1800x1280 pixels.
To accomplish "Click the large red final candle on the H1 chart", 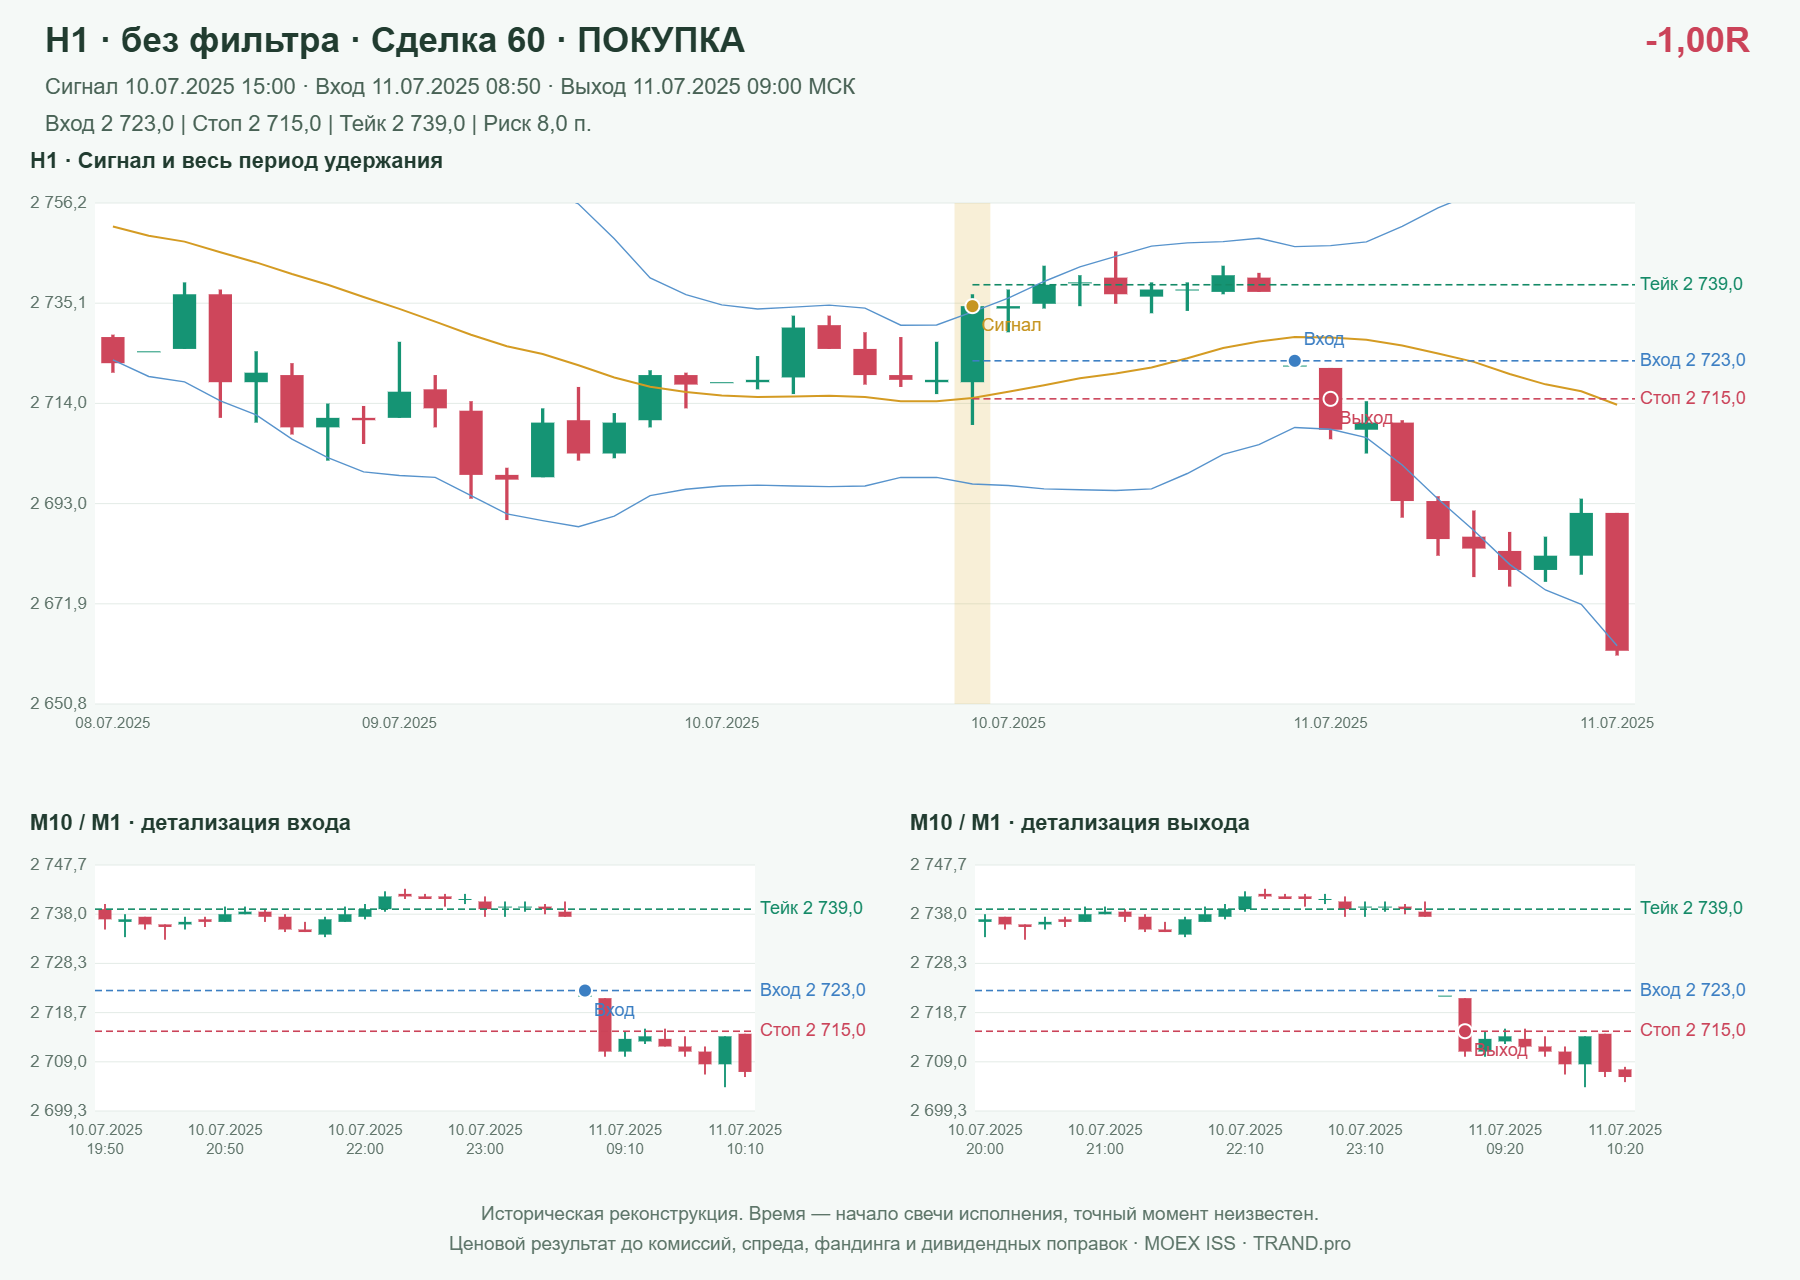I will [1617, 582].
